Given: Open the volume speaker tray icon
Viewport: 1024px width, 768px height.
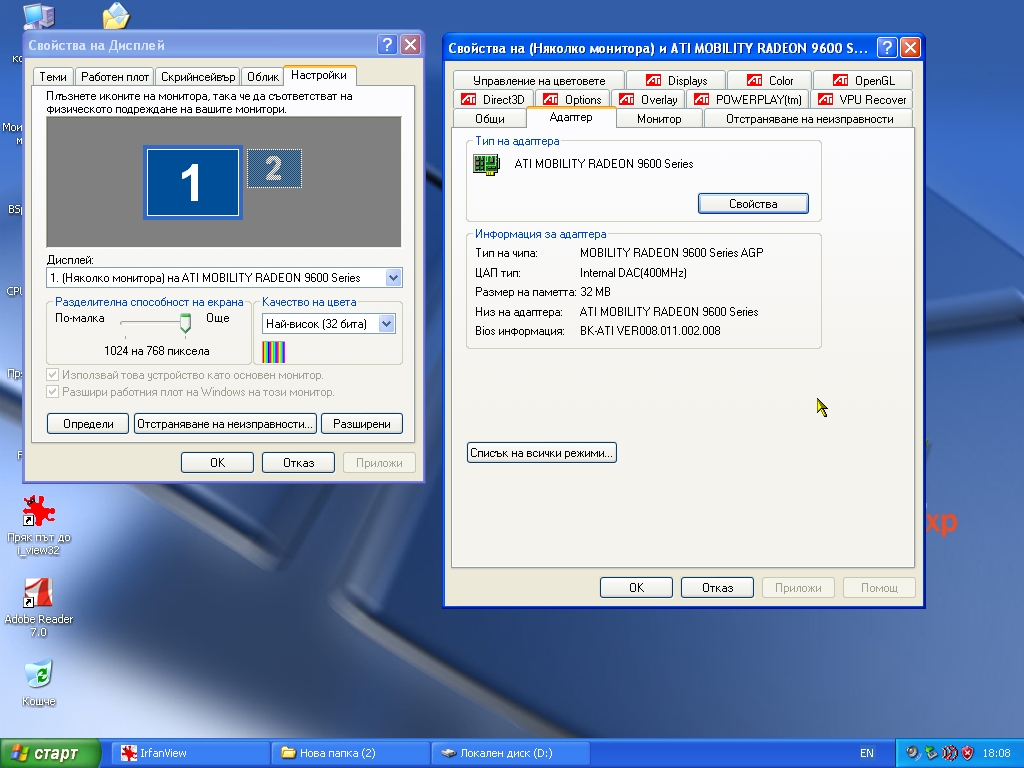Looking at the screenshot, I should [913, 753].
